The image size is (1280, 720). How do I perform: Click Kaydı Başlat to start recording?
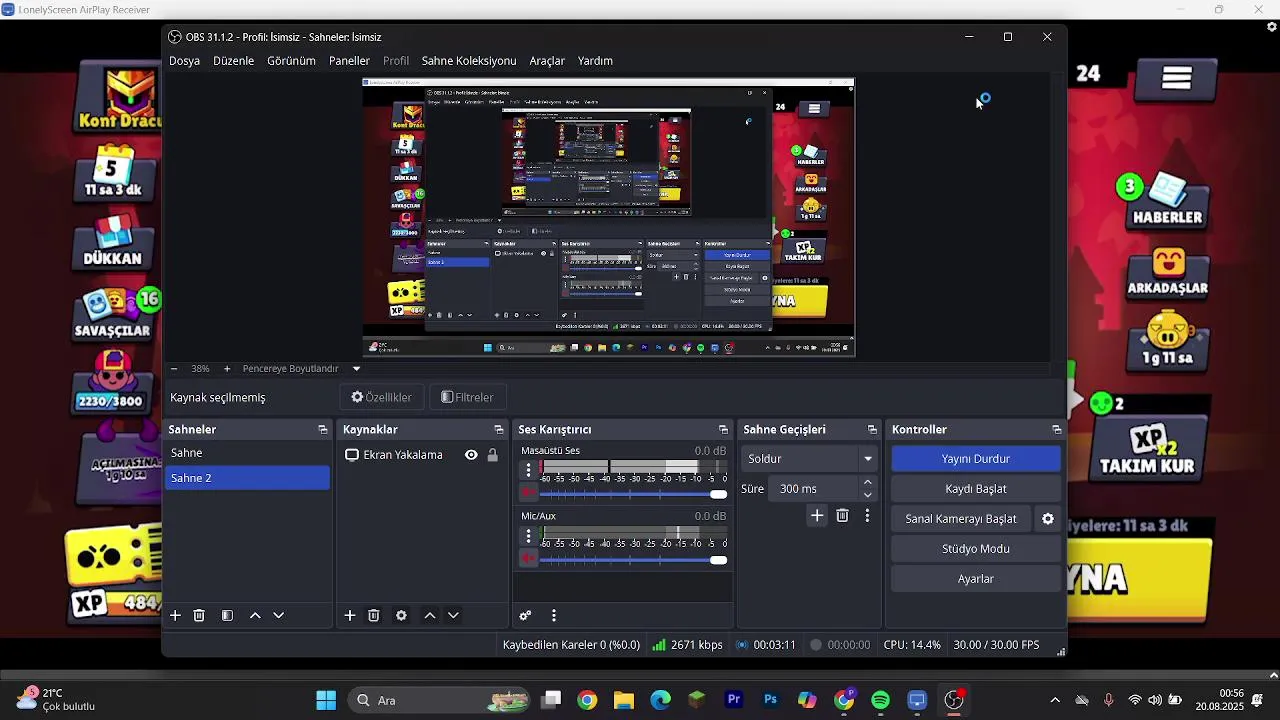[976, 489]
